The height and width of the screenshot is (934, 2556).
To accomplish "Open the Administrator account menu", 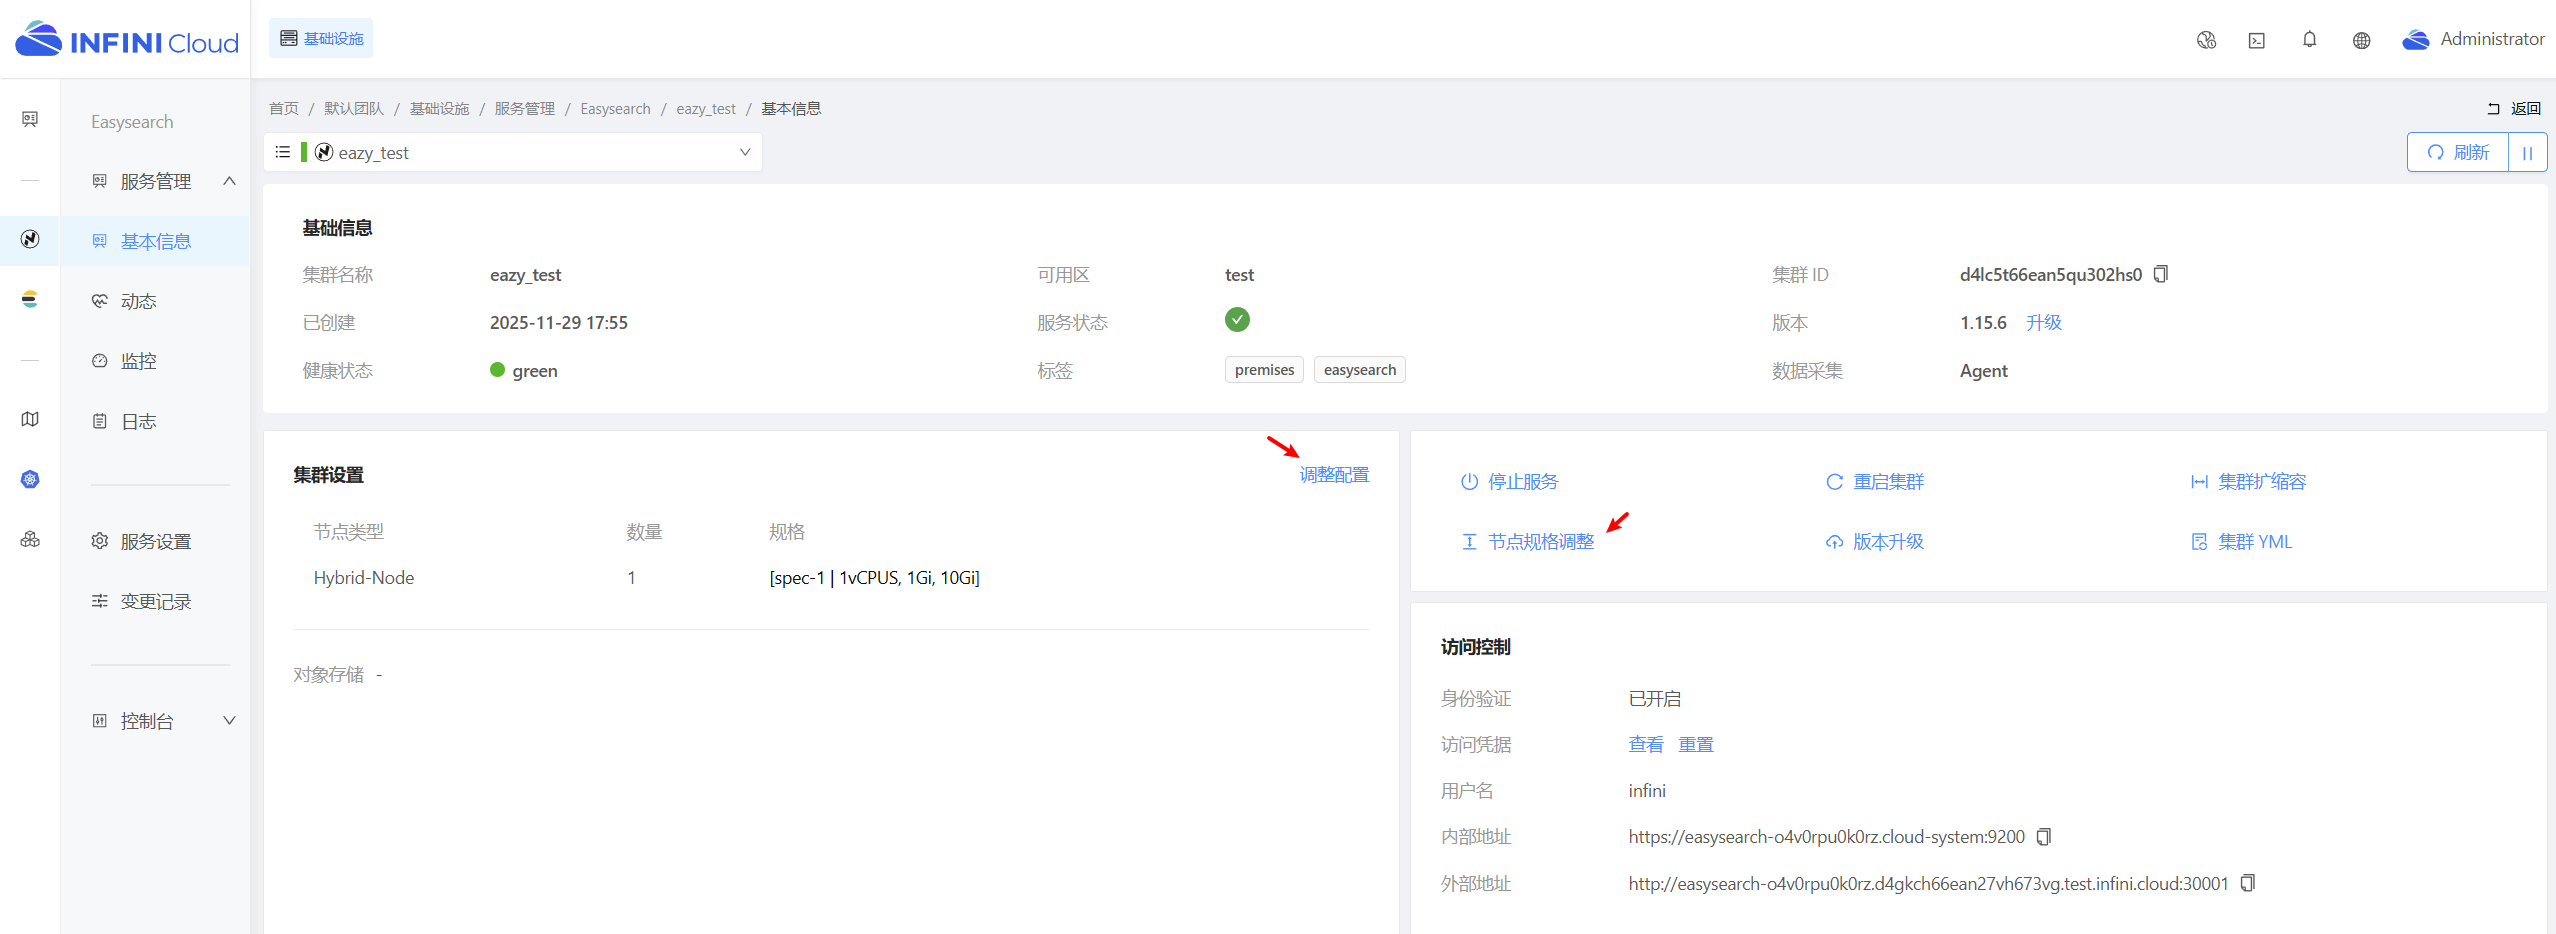I will pos(2473,39).
